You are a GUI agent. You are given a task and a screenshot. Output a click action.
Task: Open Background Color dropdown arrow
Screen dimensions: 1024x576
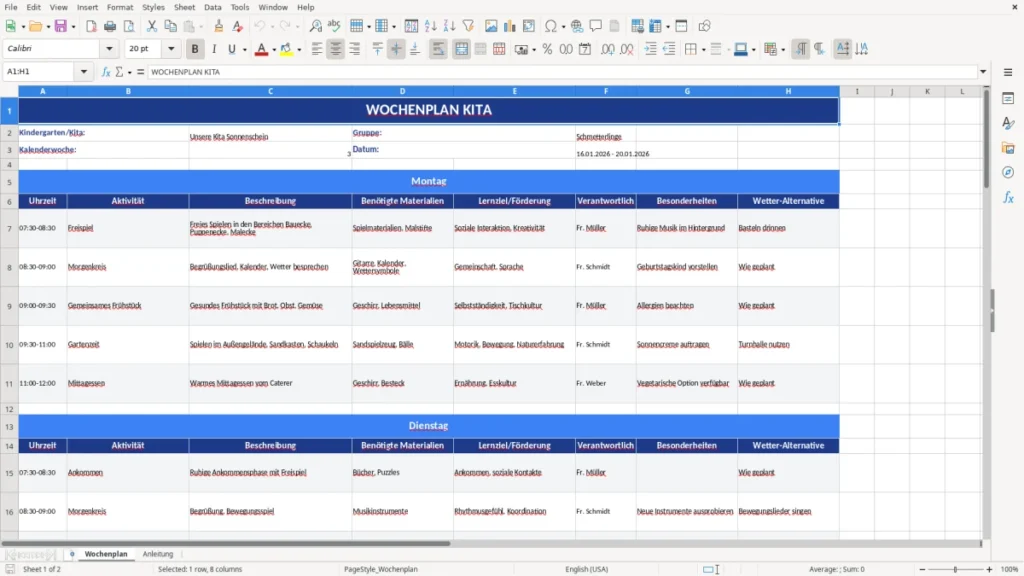[x=299, y=49]
